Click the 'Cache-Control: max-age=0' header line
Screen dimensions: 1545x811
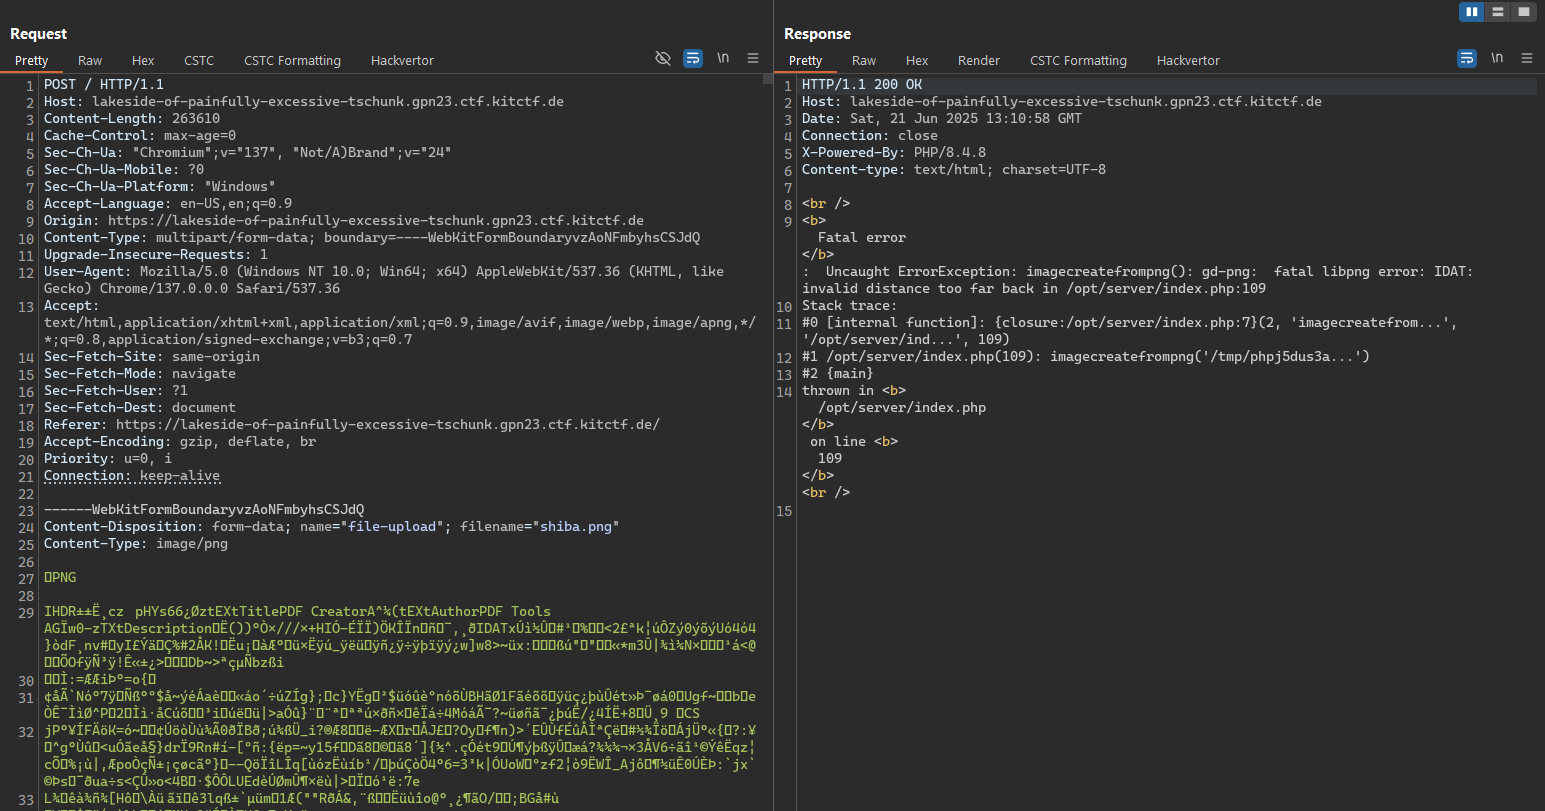click(x=140, y=135)
